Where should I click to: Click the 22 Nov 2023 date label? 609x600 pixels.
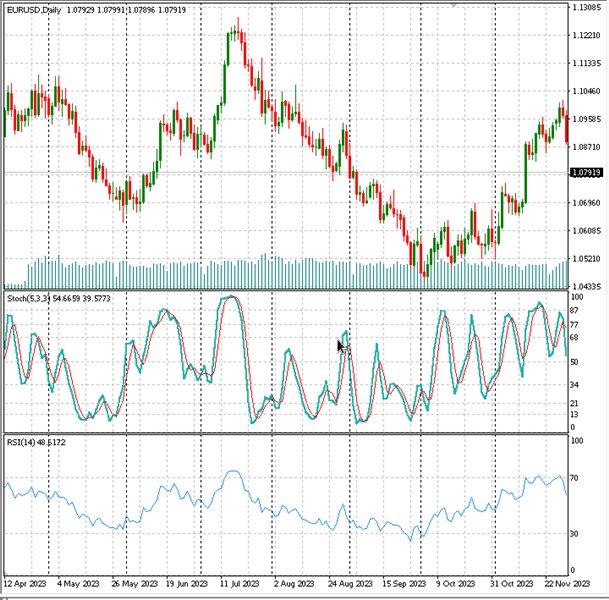tap(567, 584)
